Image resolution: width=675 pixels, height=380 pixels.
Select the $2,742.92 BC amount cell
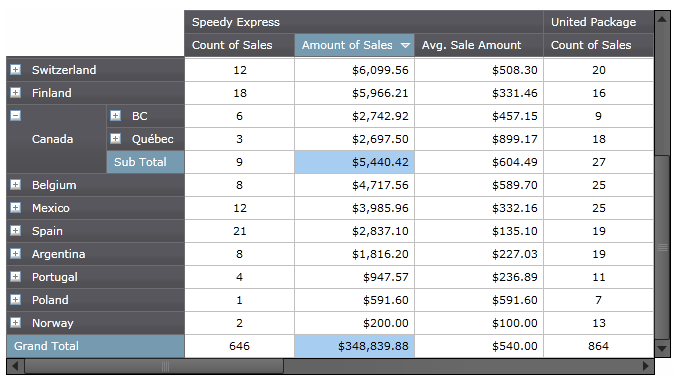click(354, 116)
